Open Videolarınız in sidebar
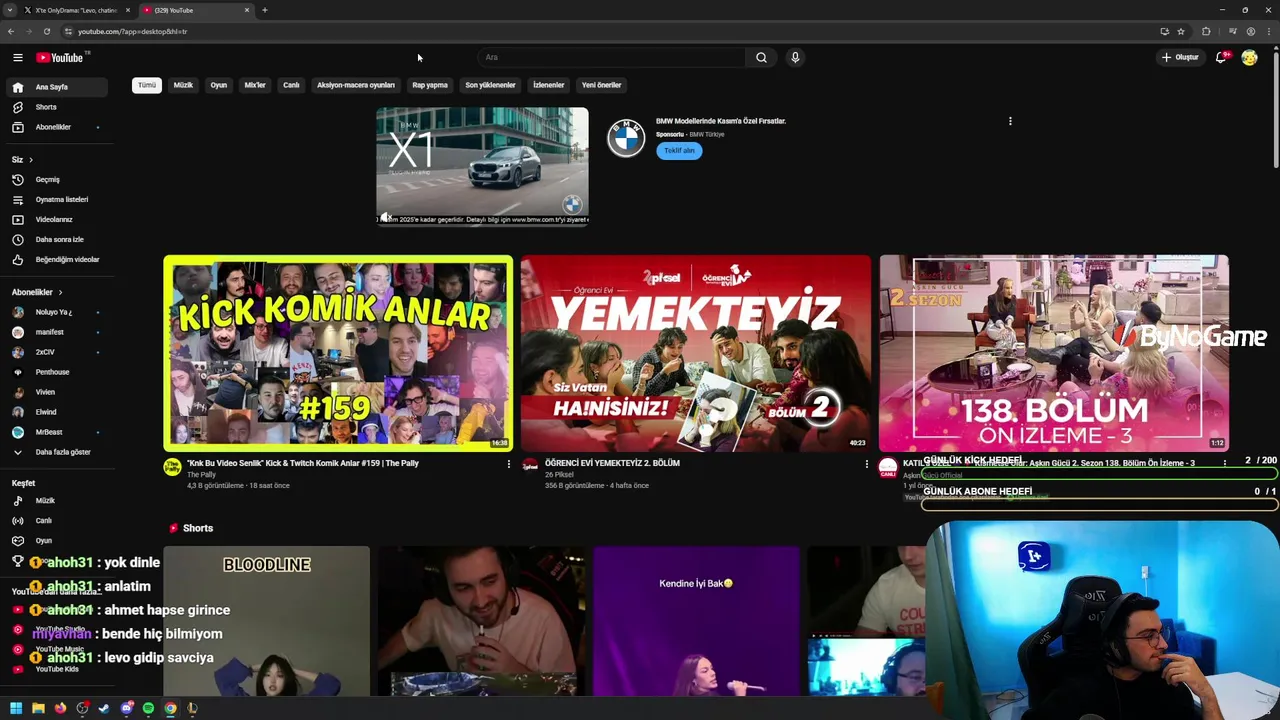The width and height of the screenshot is (1280, 720). pyautogui.click(x=56, y=219)
